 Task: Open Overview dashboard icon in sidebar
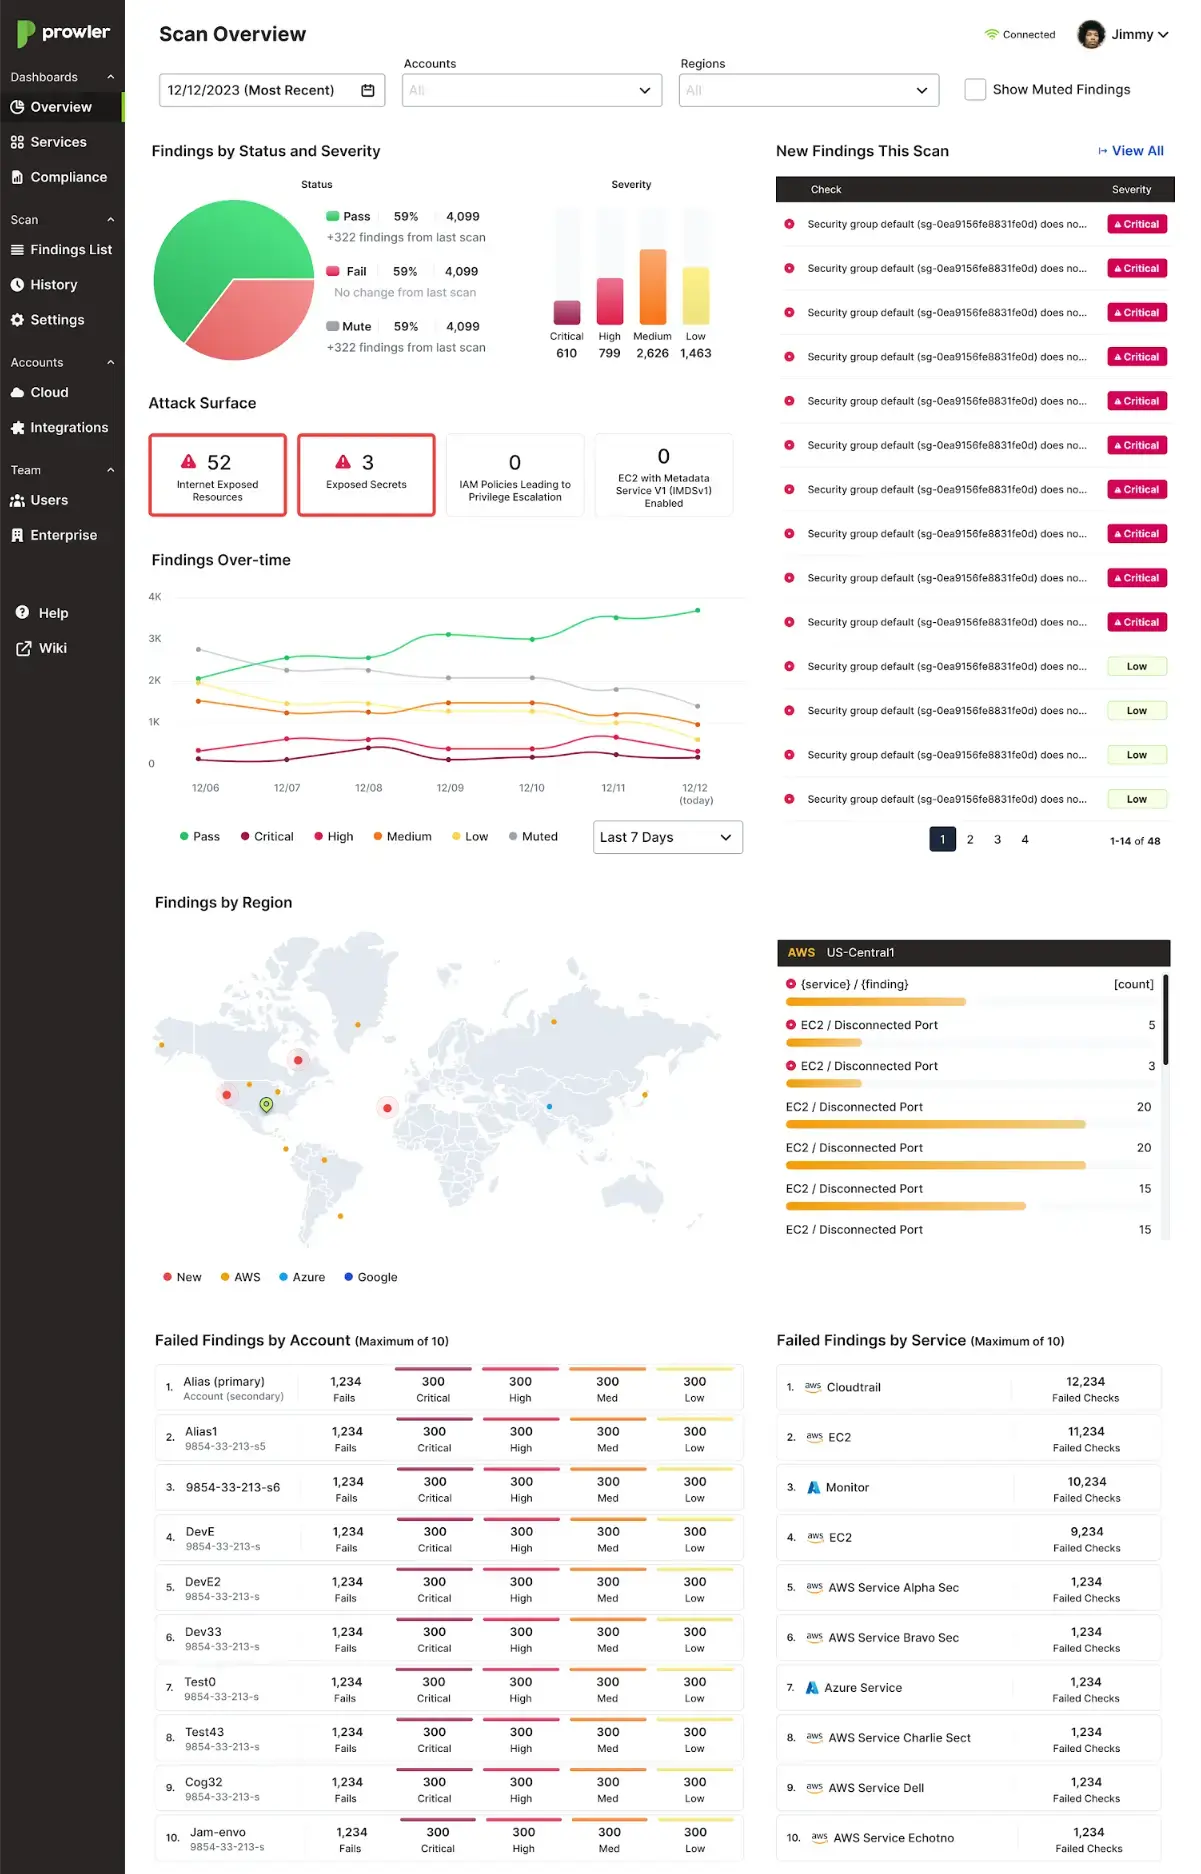[17, 107]
